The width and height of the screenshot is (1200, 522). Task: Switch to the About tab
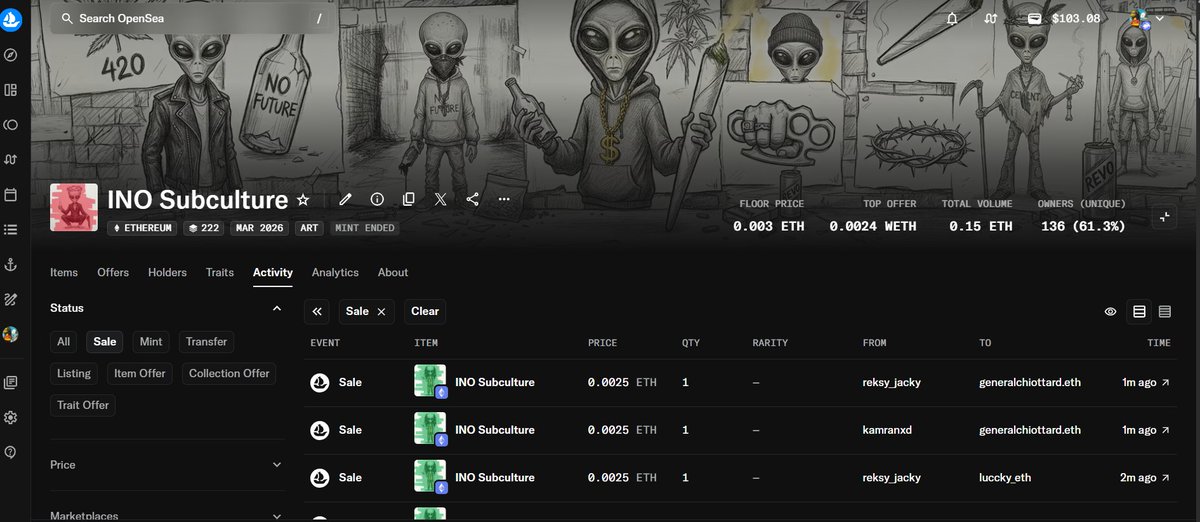[393, 272]
